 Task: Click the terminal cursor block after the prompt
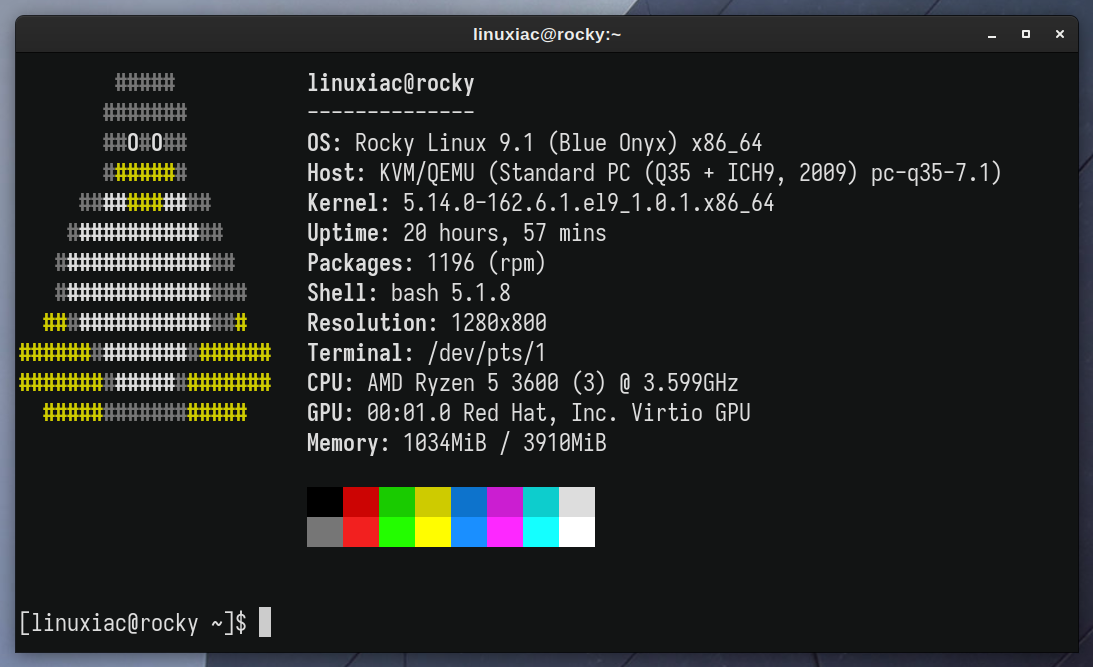(x=265, y=622)
